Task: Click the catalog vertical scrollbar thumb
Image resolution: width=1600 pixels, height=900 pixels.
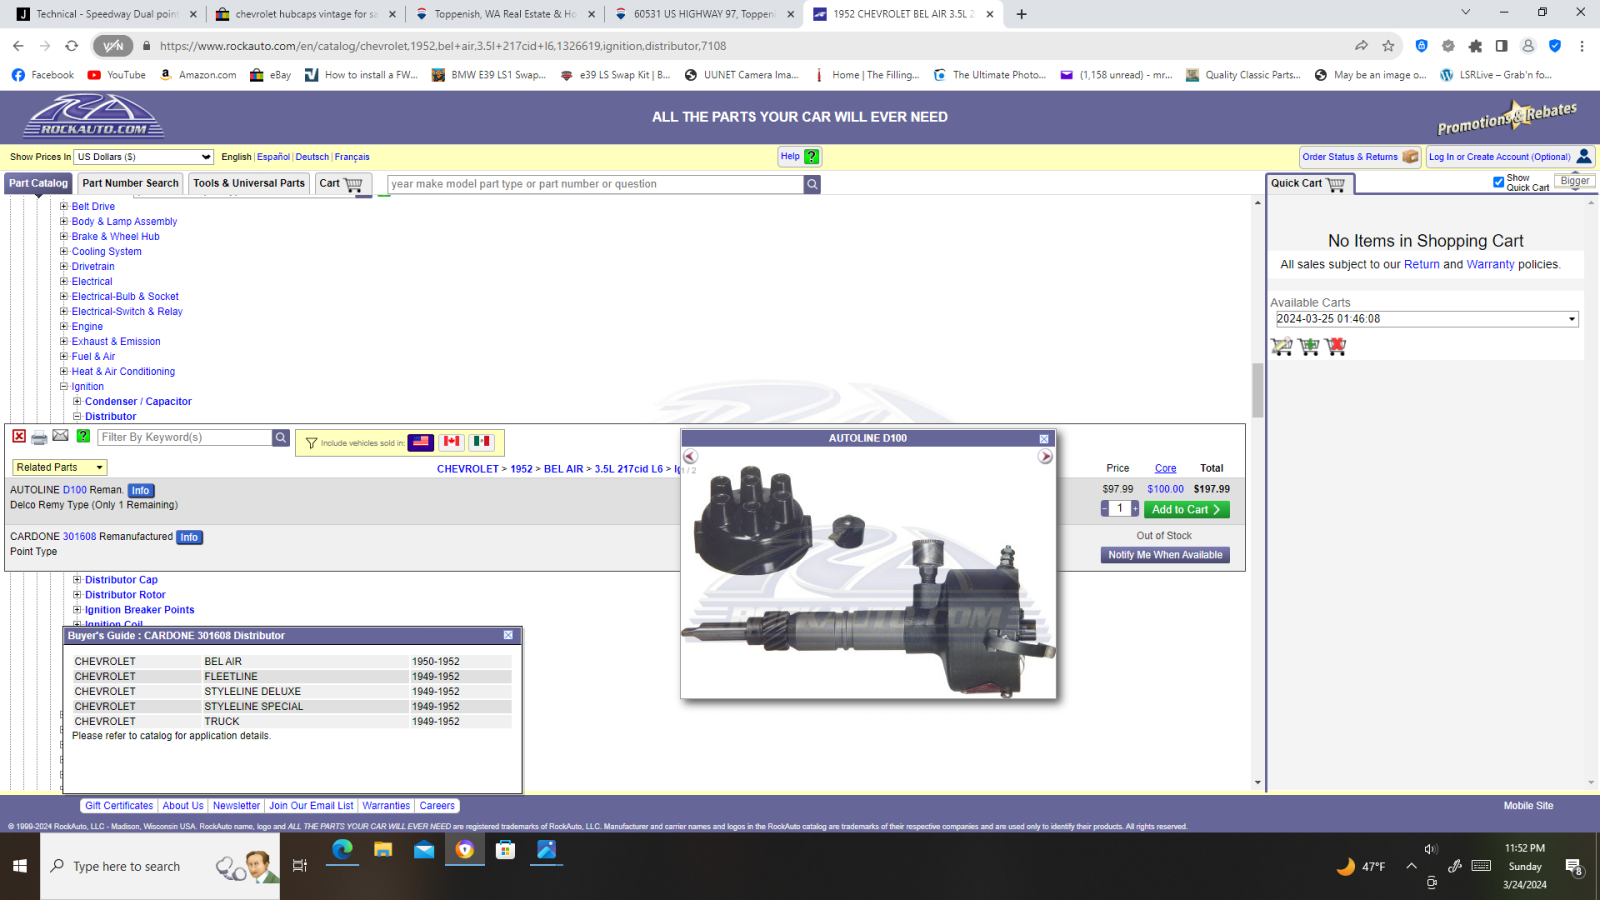Action: point(1258,390)
